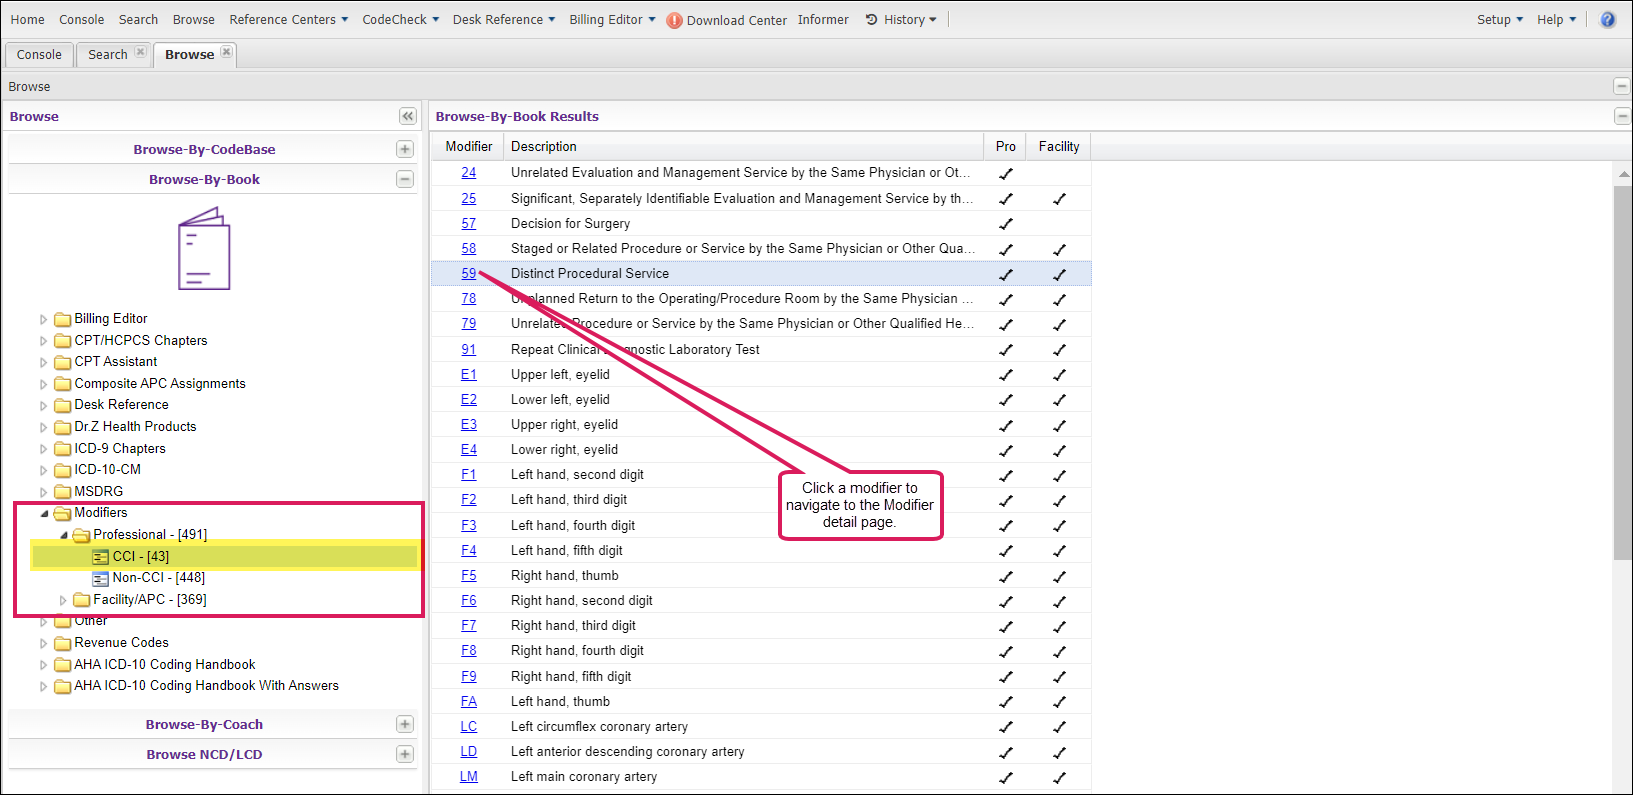Select Non-CCI - [448] tree item
The height and width of the screenshot is (795, 1633).
158,578
